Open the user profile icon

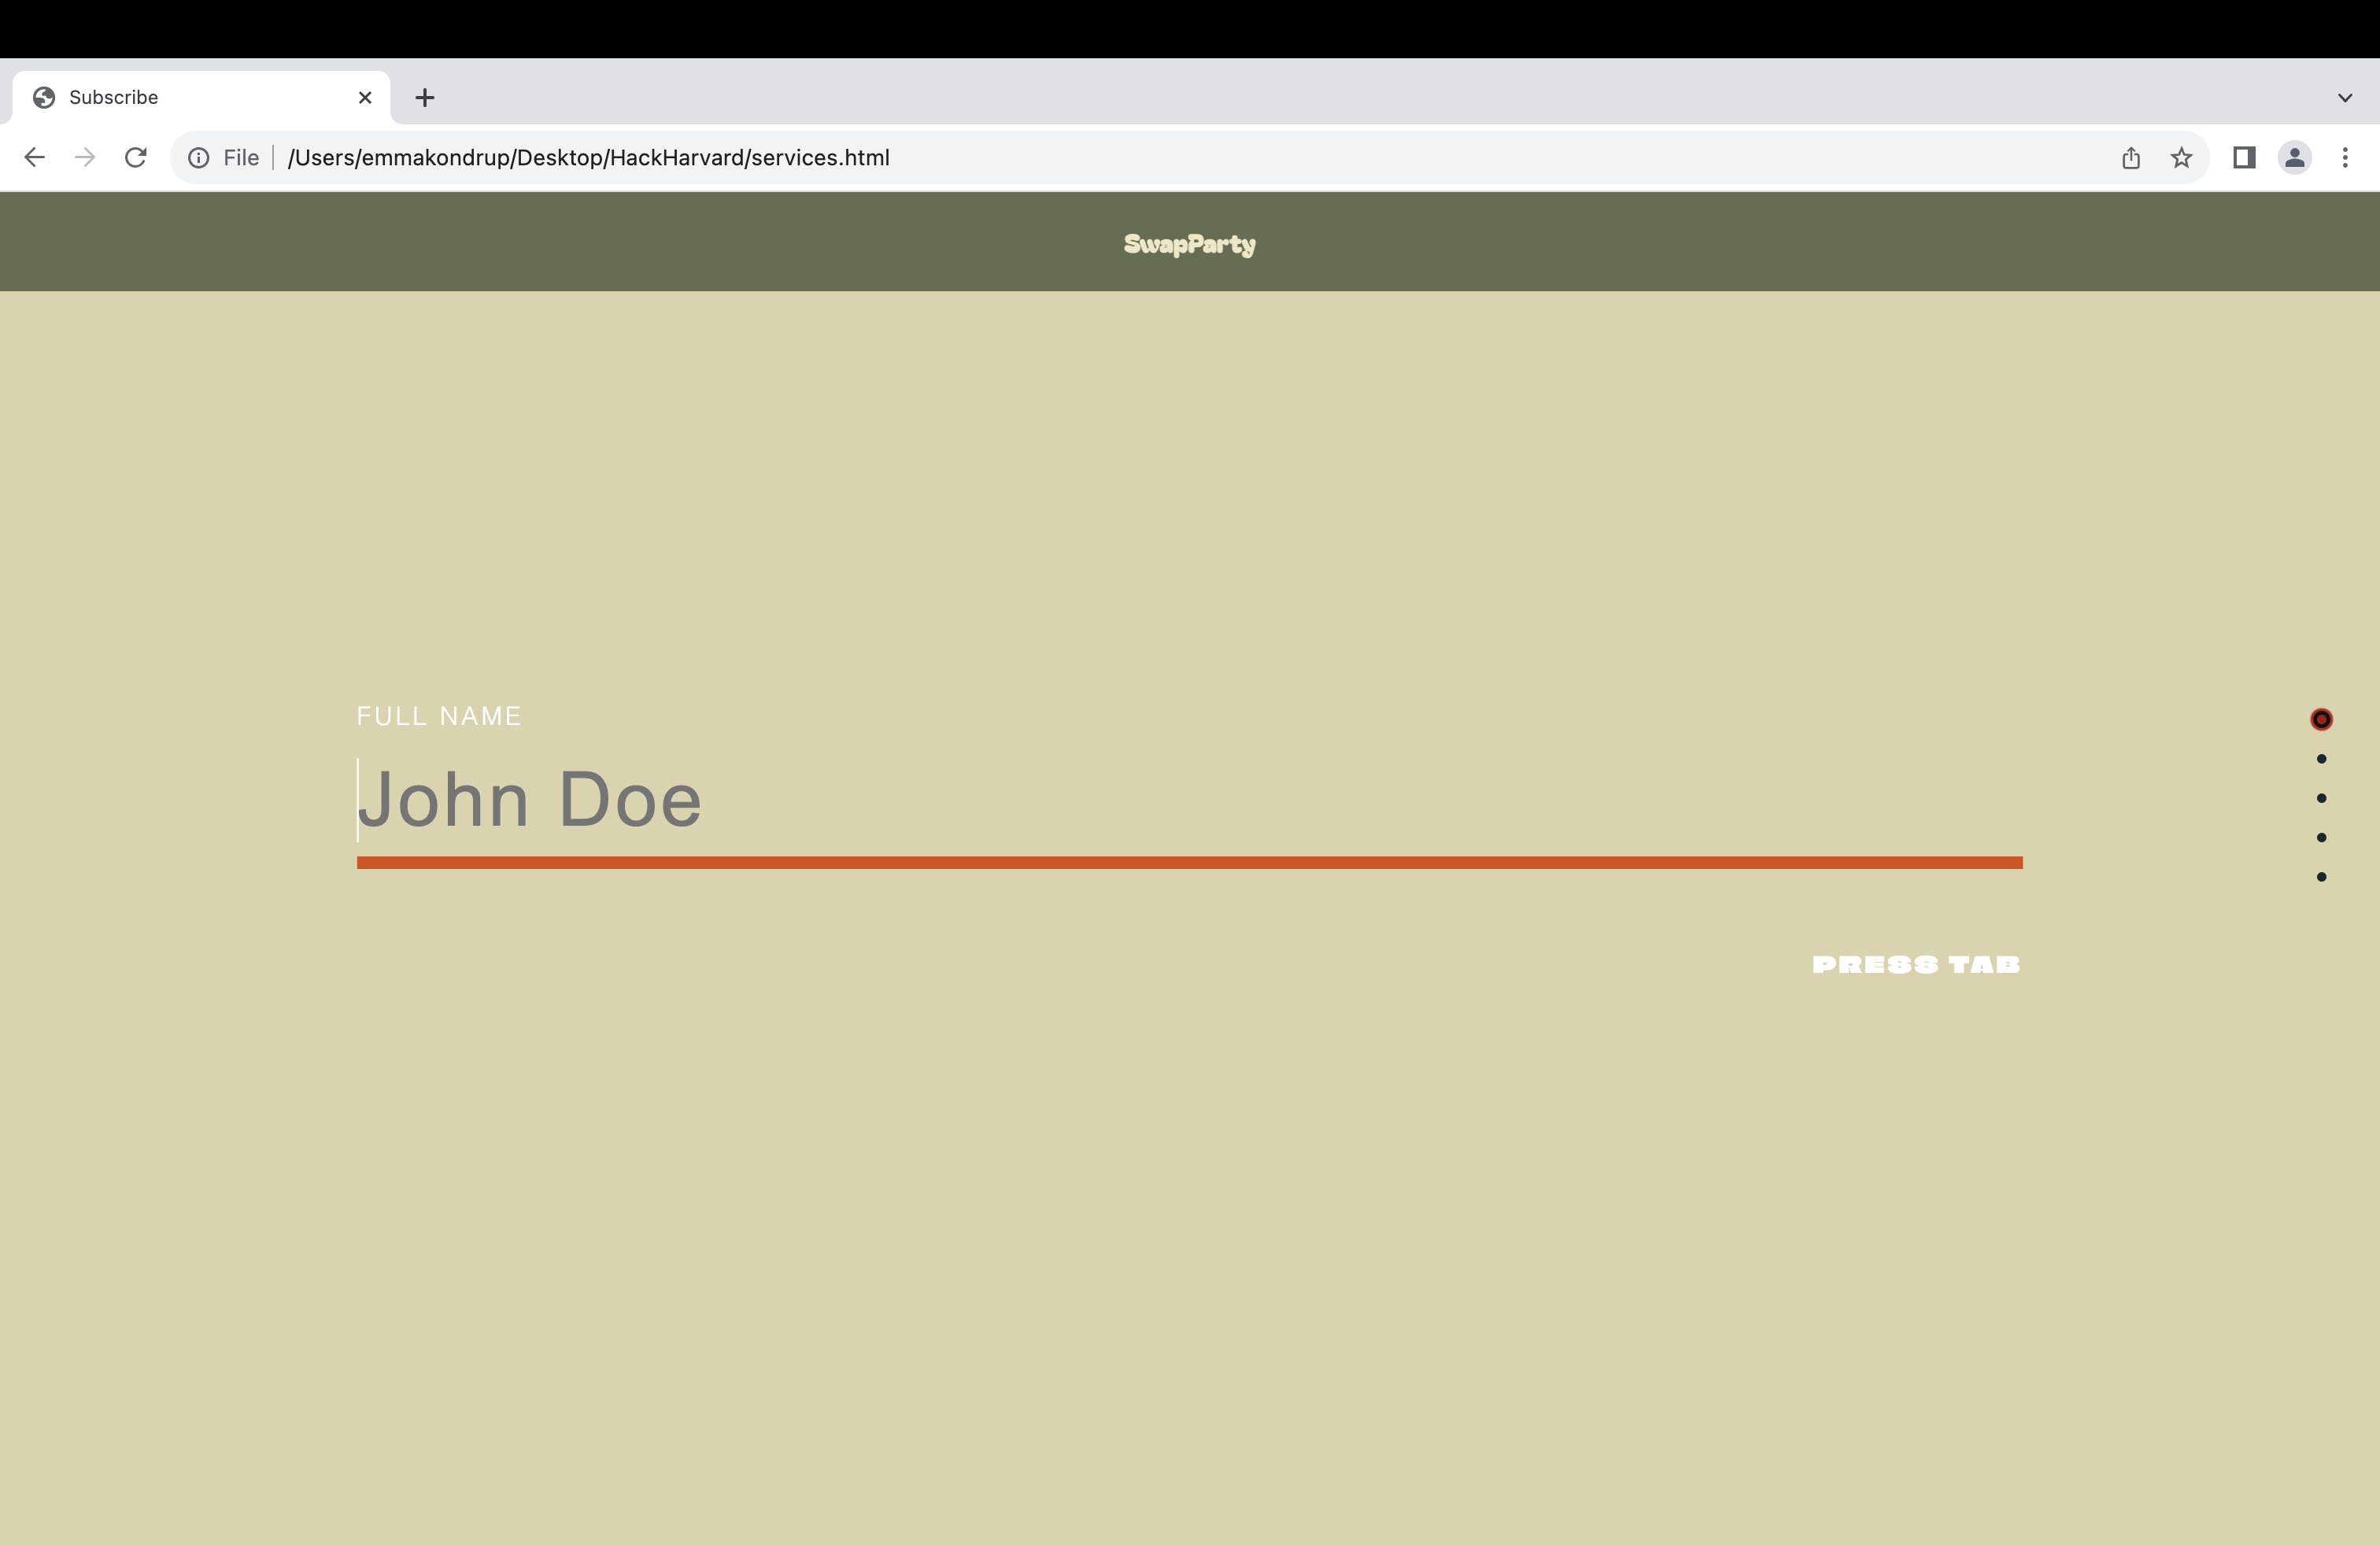tap(2294, 158)
